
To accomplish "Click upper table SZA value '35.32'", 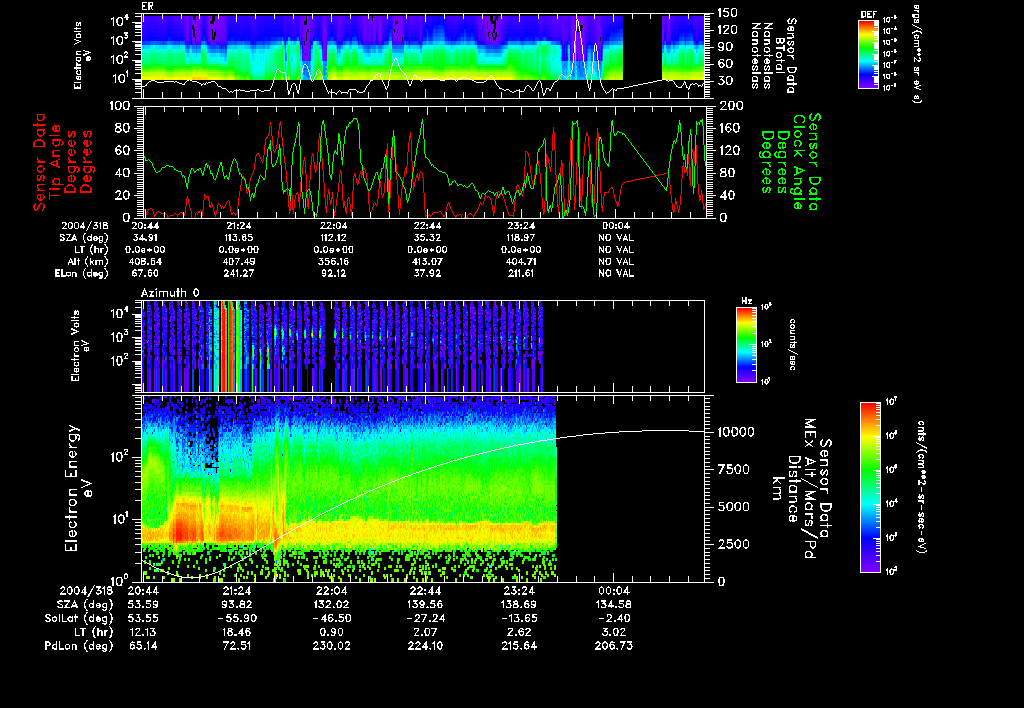I will coord(427,238).
